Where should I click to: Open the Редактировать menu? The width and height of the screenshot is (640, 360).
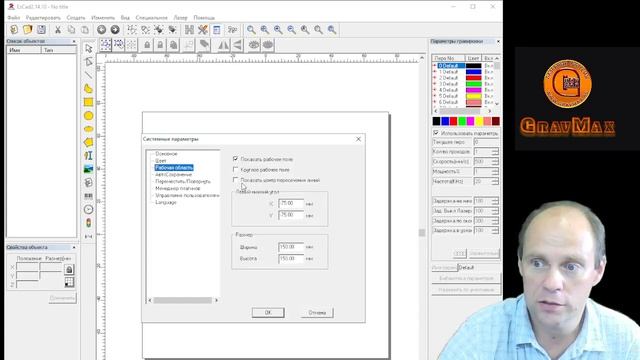pyautogui.click(x=43, y=18)
